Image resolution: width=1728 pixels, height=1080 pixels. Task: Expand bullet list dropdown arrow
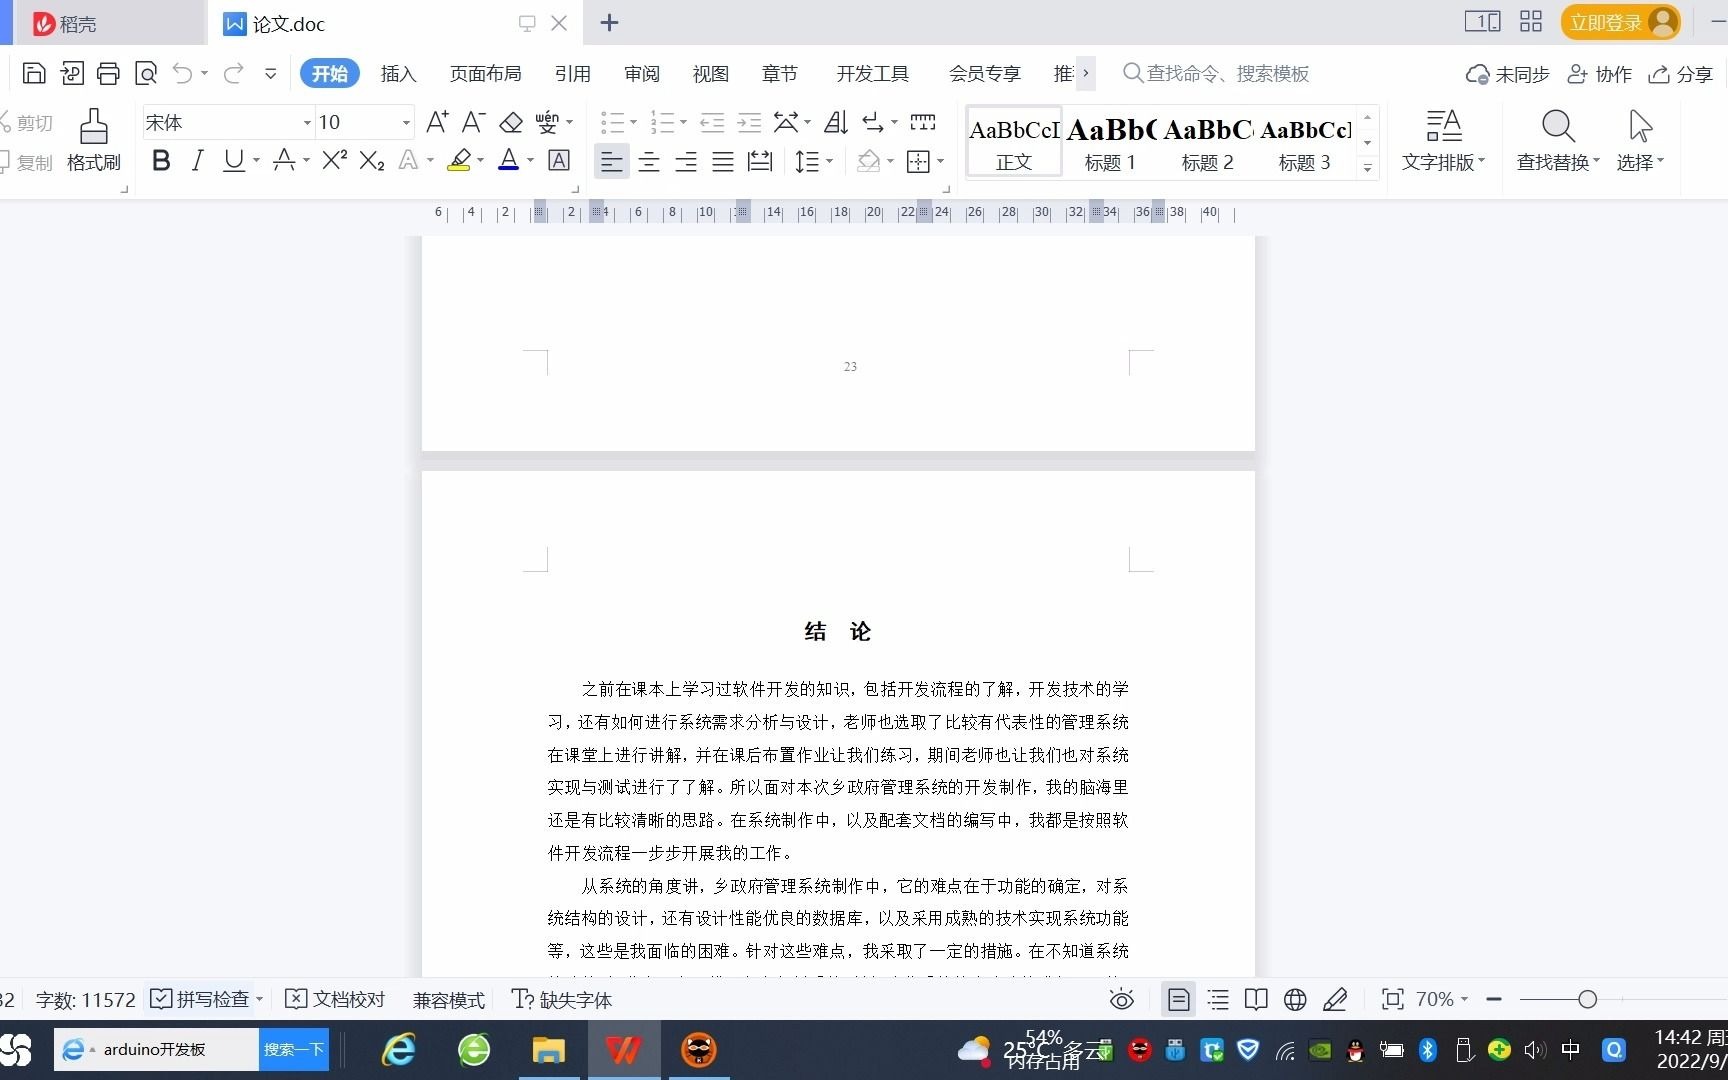pos(634,123)
